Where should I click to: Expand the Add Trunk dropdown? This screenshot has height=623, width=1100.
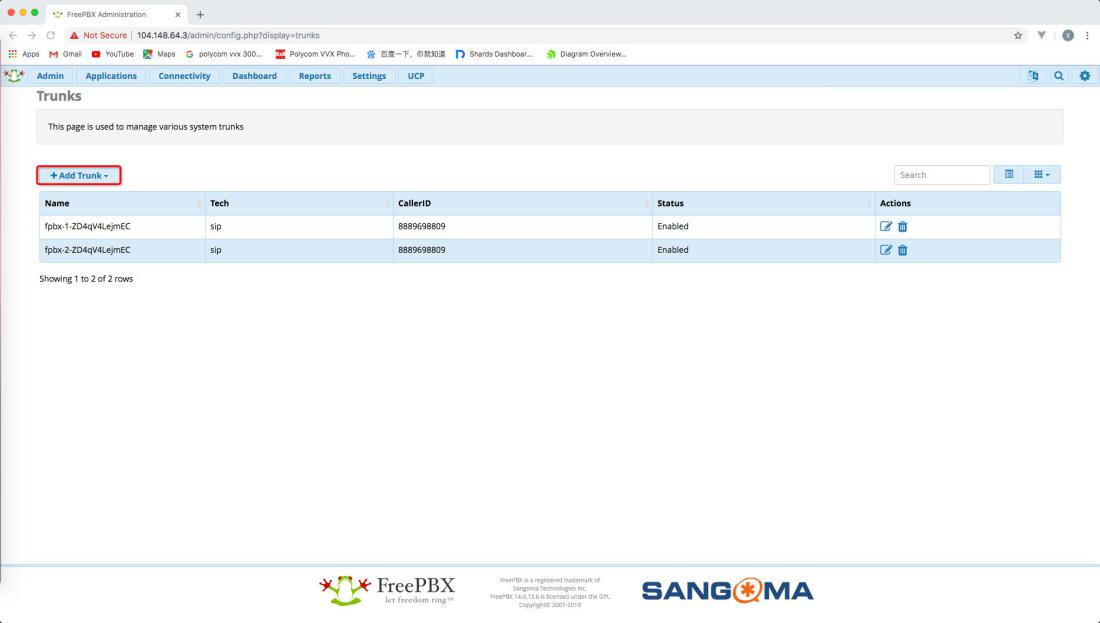[x=79, y=176]
